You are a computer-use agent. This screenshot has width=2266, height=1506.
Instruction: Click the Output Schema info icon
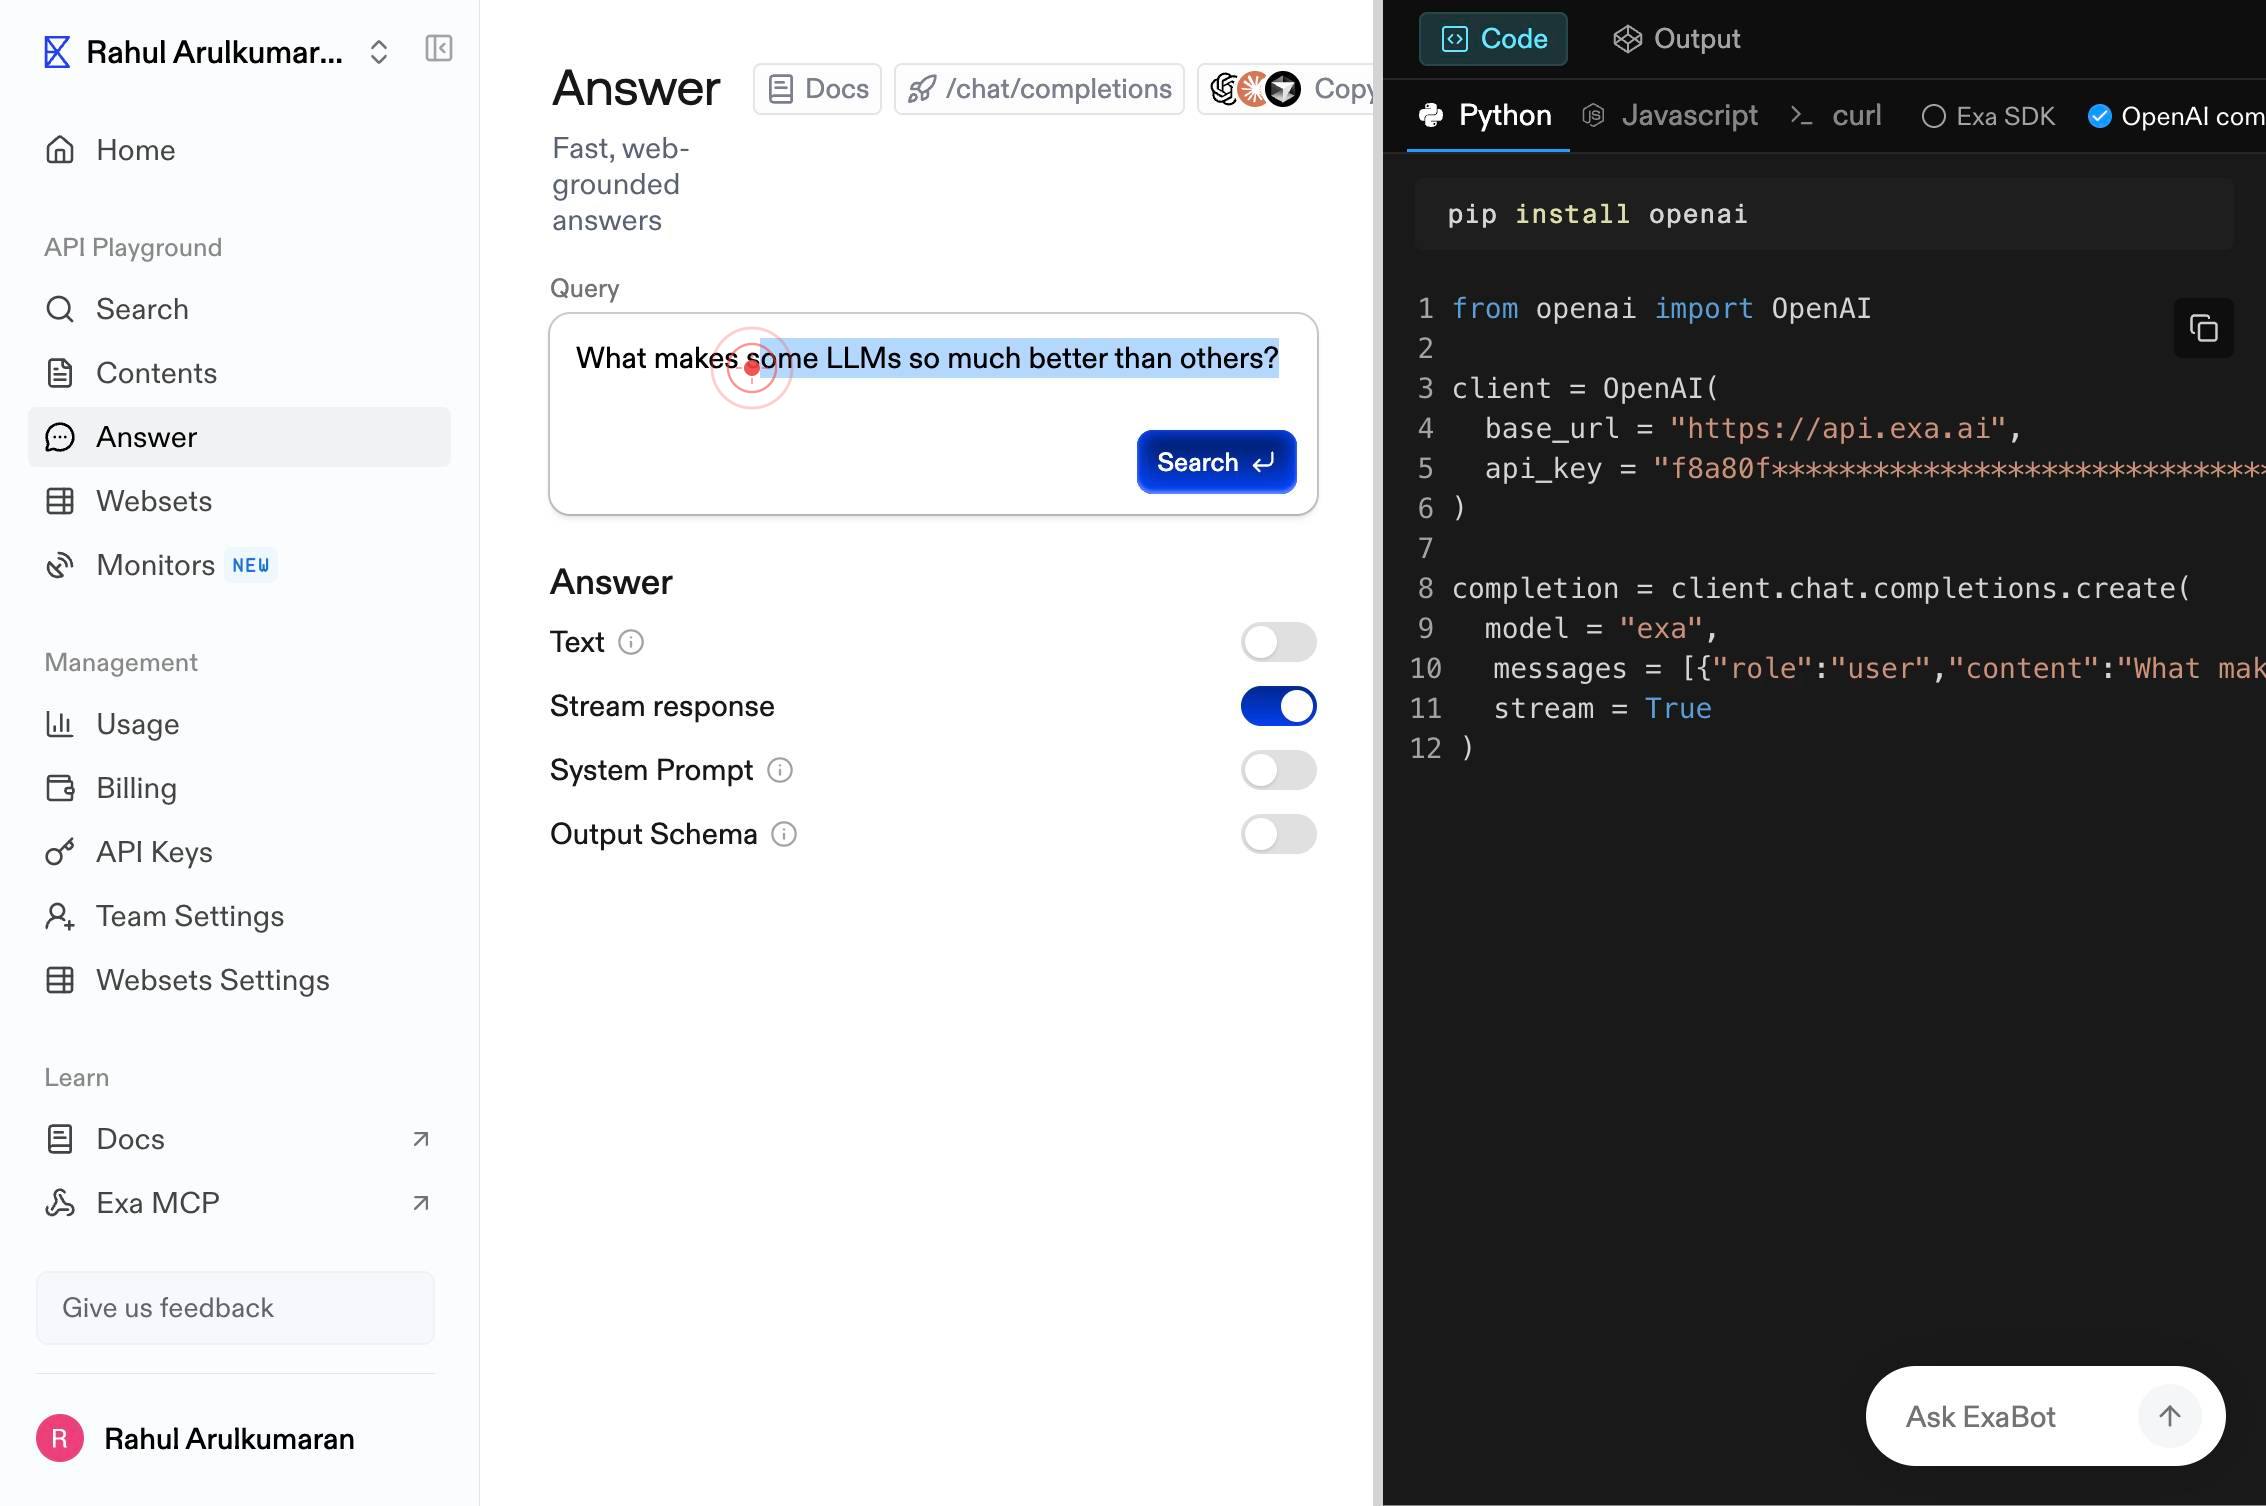coord(784,834)
